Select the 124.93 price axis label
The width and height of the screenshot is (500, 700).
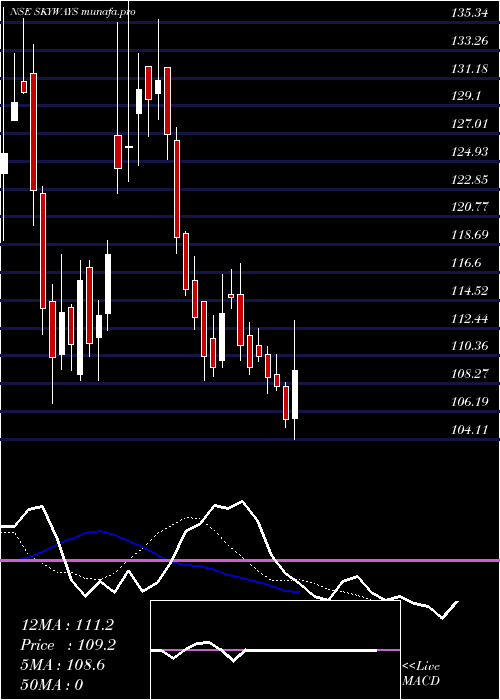[469, 152]
